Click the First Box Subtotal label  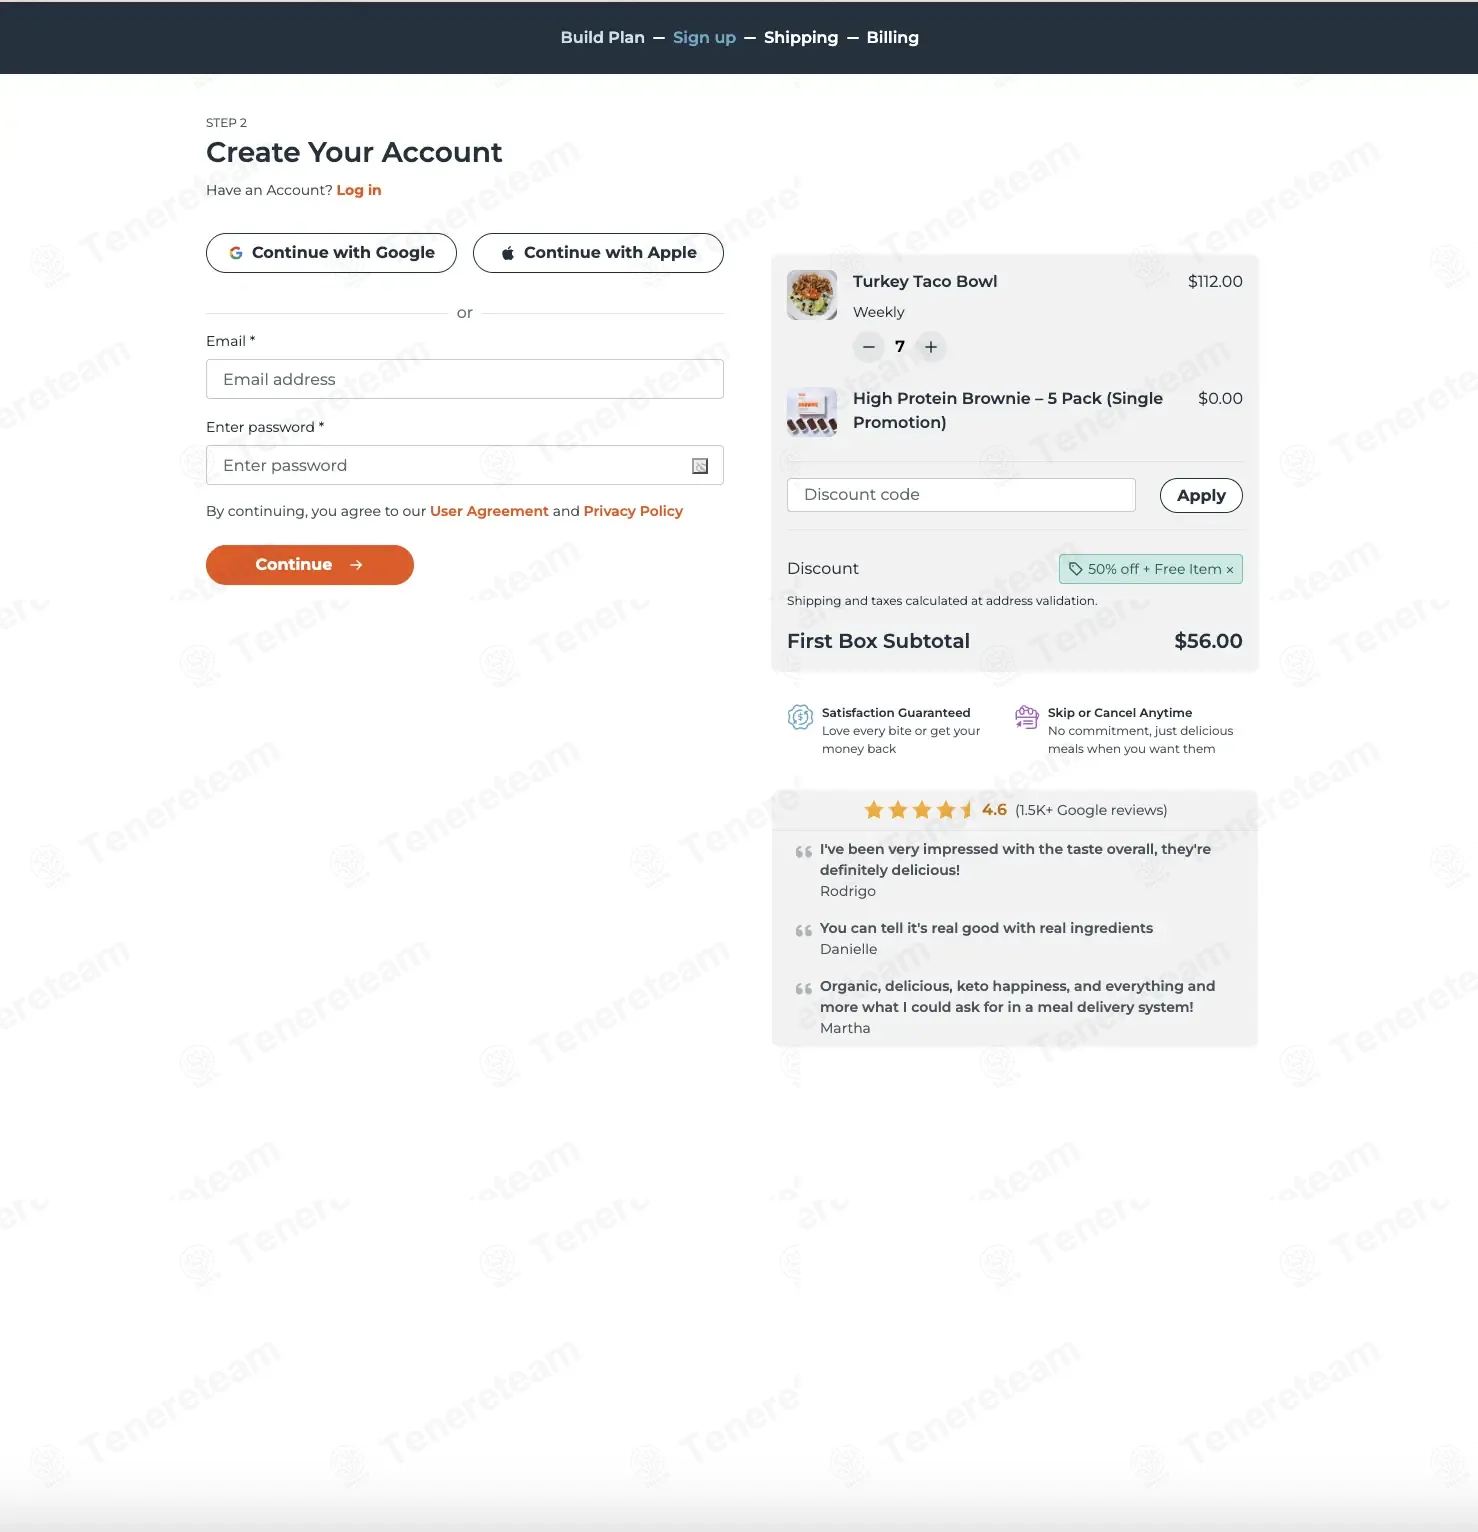878,641
